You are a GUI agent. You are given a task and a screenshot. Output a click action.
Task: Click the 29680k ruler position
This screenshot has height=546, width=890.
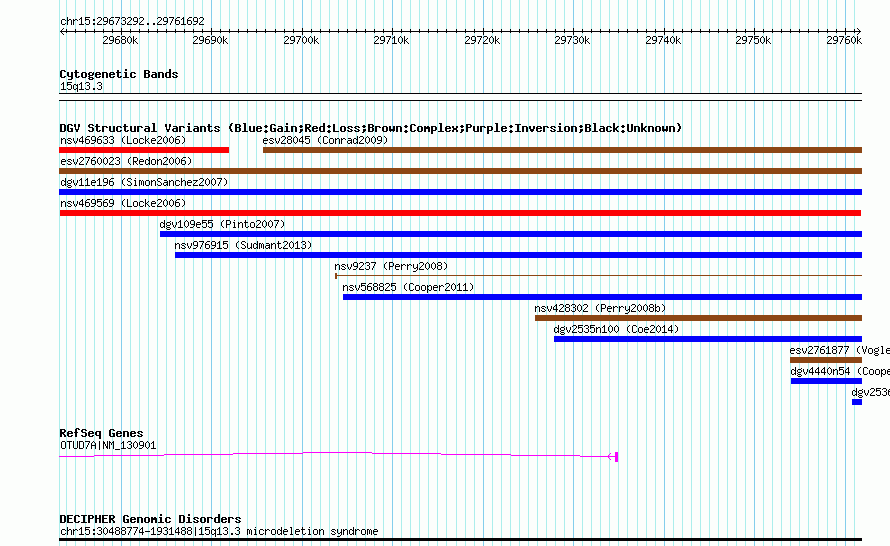(x=120, y=40)
